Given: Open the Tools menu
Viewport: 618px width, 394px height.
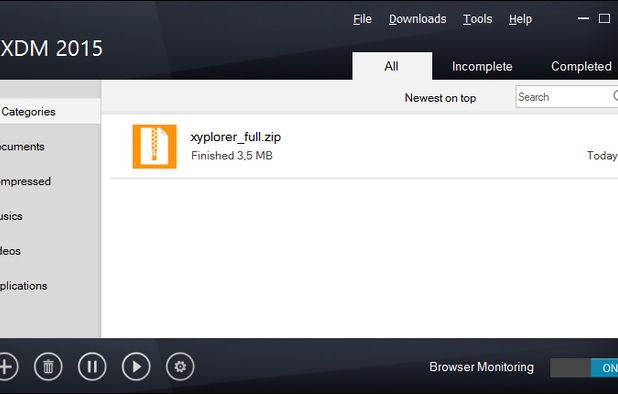Looking at the screenshot, I should [477, 19].
